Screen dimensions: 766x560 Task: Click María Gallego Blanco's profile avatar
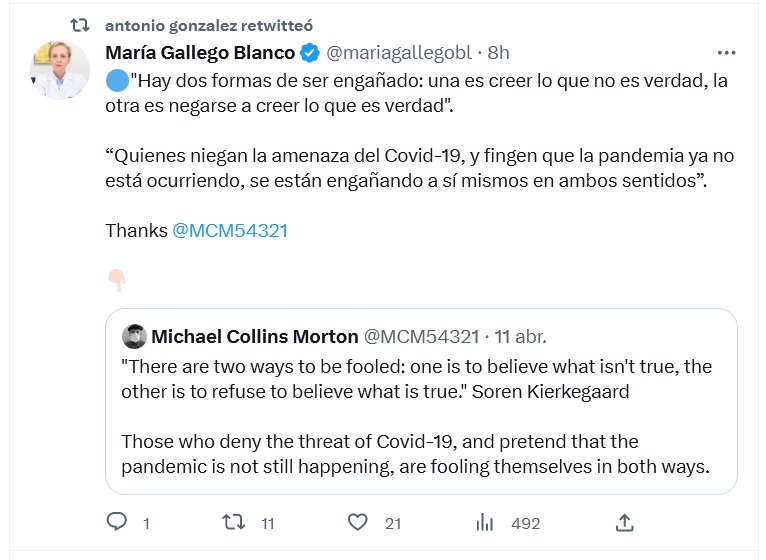tap(60, 70)
